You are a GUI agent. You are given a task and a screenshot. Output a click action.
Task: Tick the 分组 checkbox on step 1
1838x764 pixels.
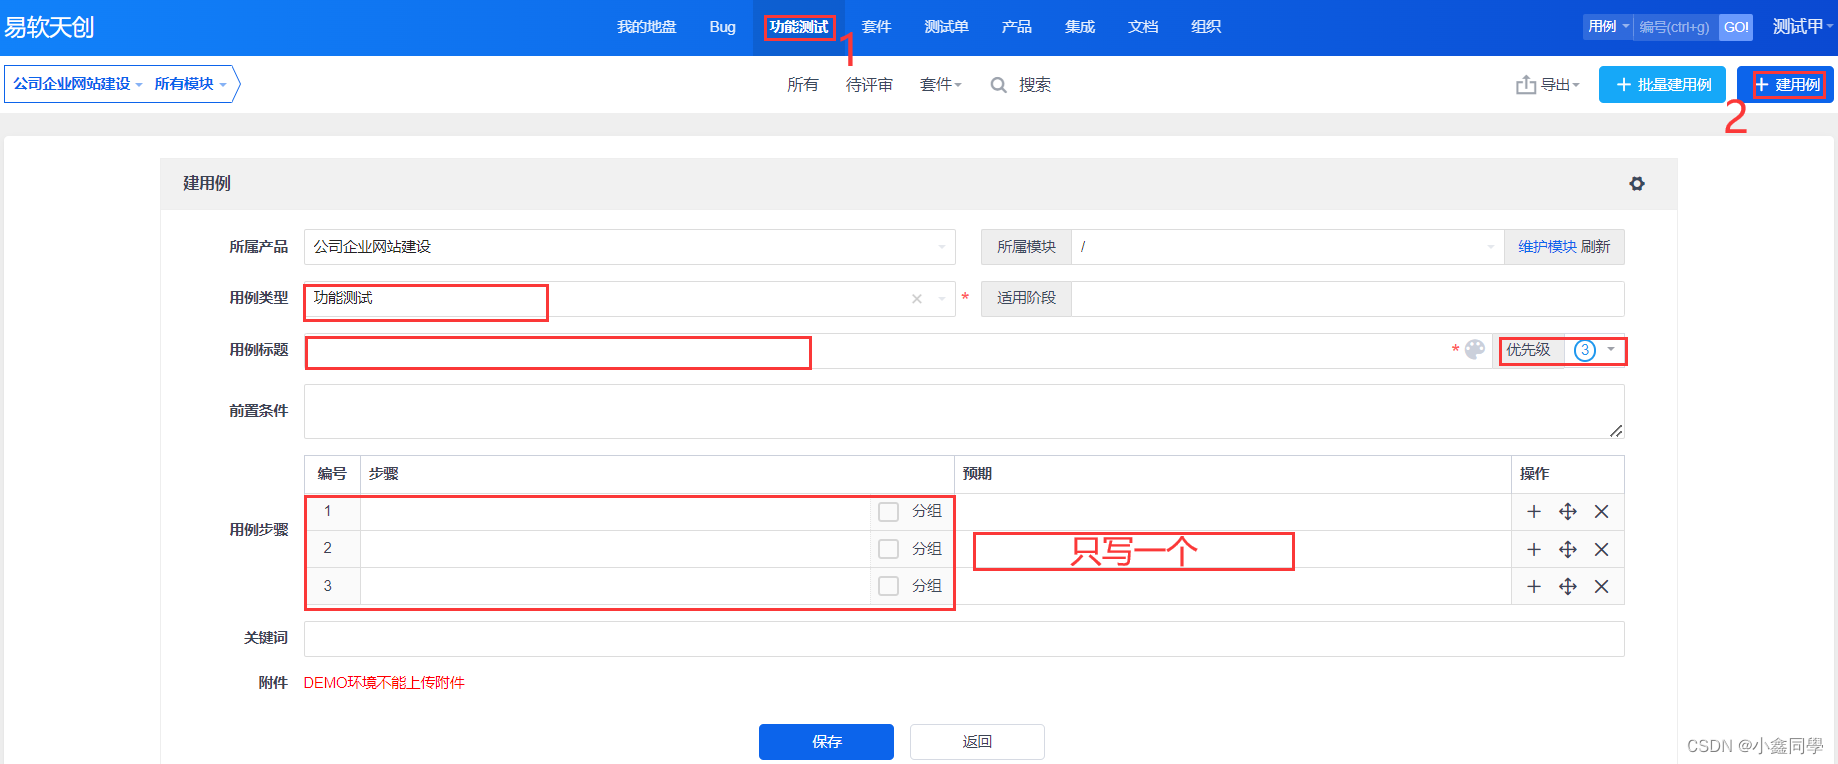point(888,512)
